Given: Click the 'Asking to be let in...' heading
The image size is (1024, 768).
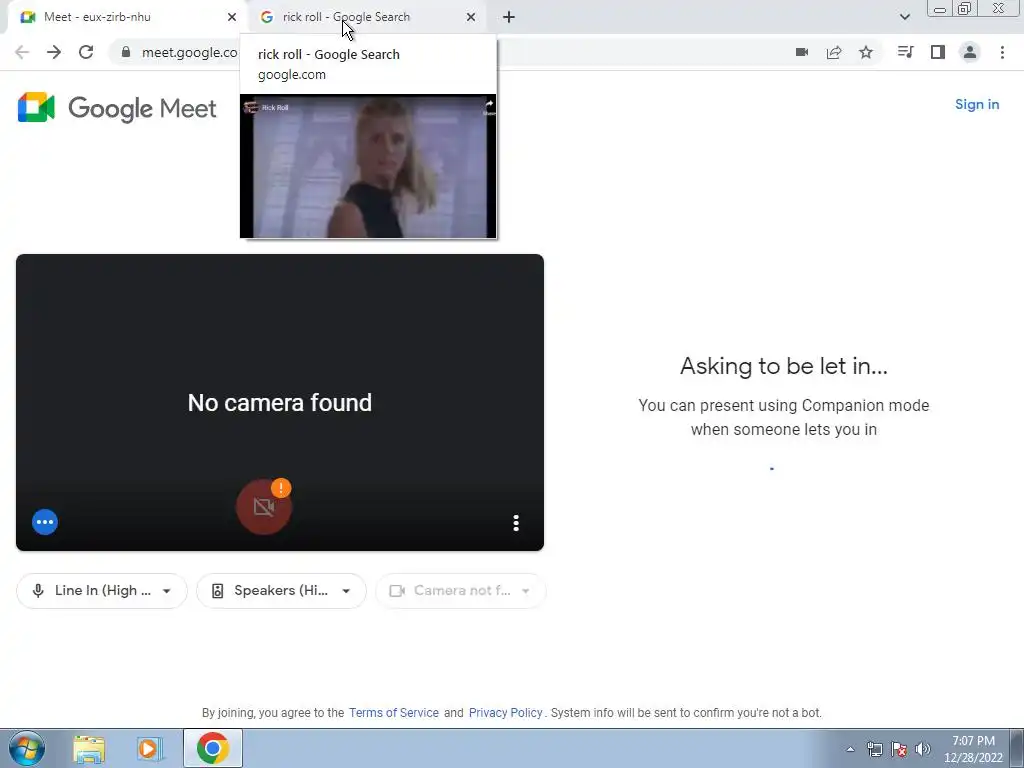Looking at the screenshot, I should 784,366.
